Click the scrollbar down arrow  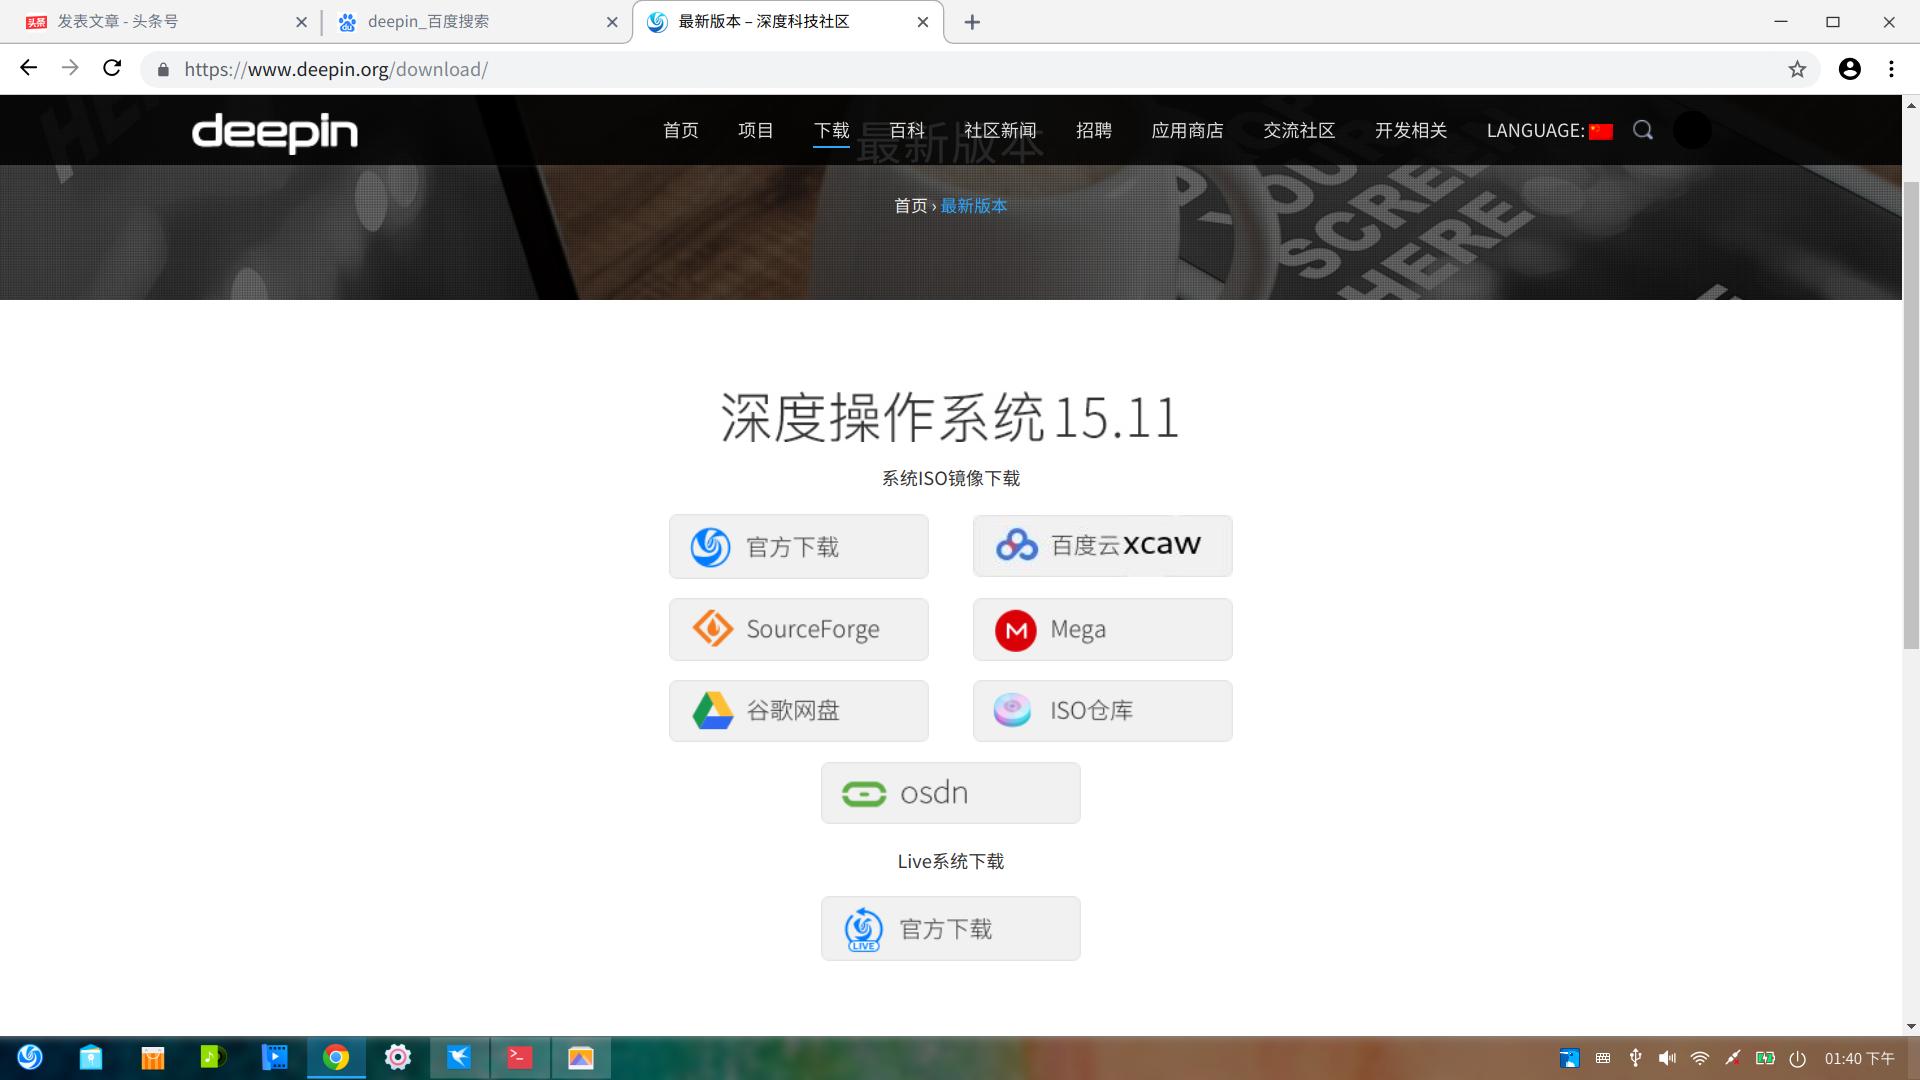[1911, 1026]
